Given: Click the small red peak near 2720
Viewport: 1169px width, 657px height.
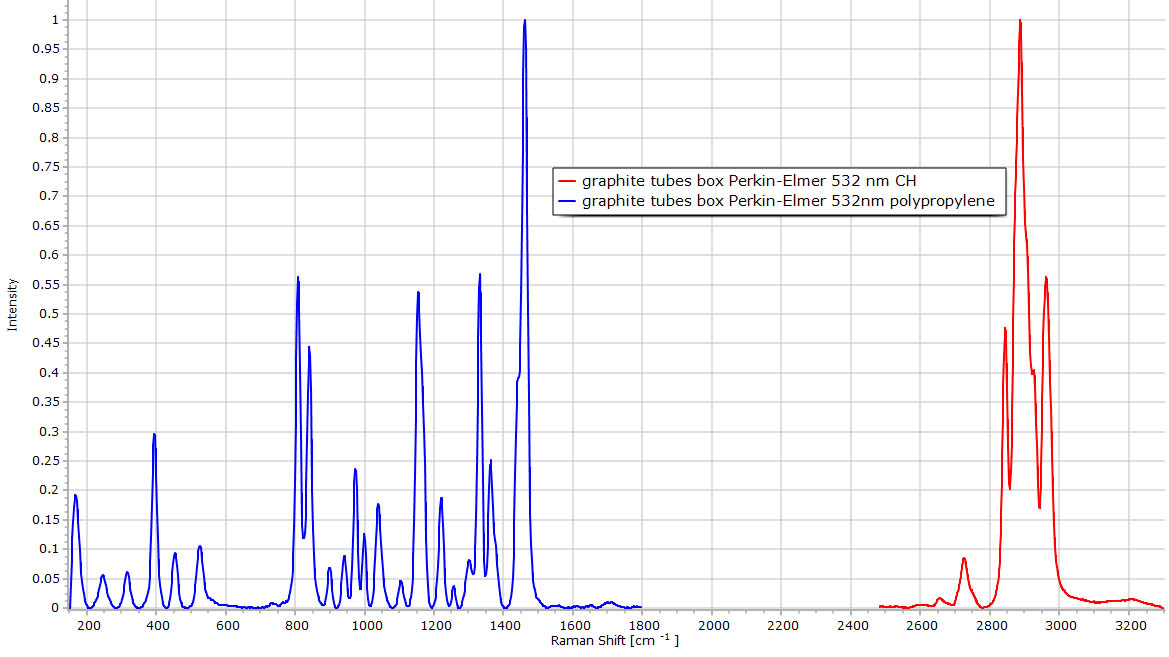Looking at the screenshot, I should 964,559.
